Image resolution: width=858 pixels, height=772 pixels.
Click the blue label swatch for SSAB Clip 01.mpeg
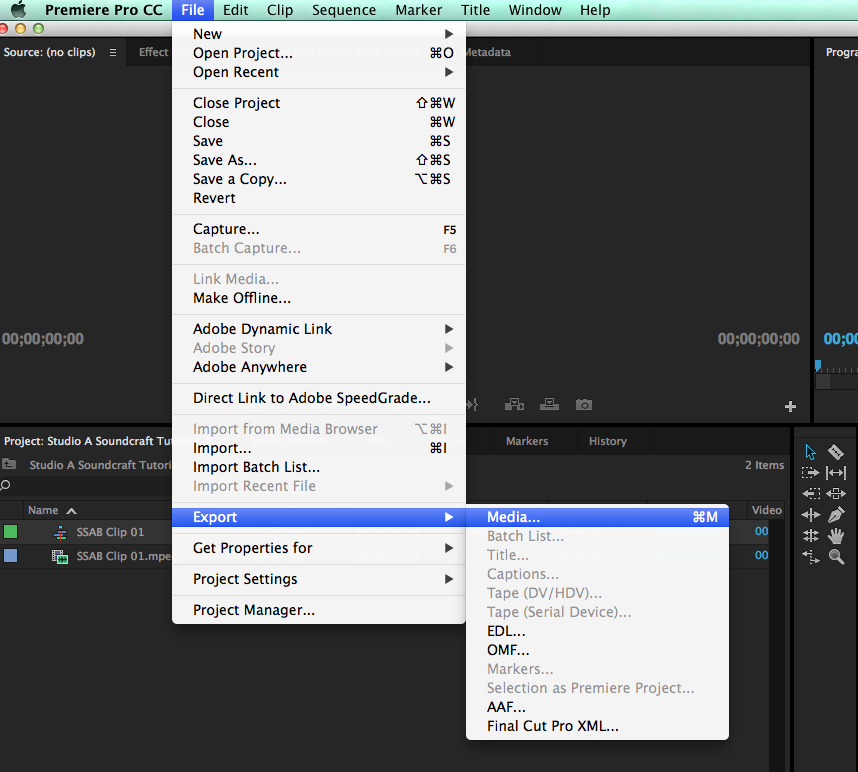point(10,556)
